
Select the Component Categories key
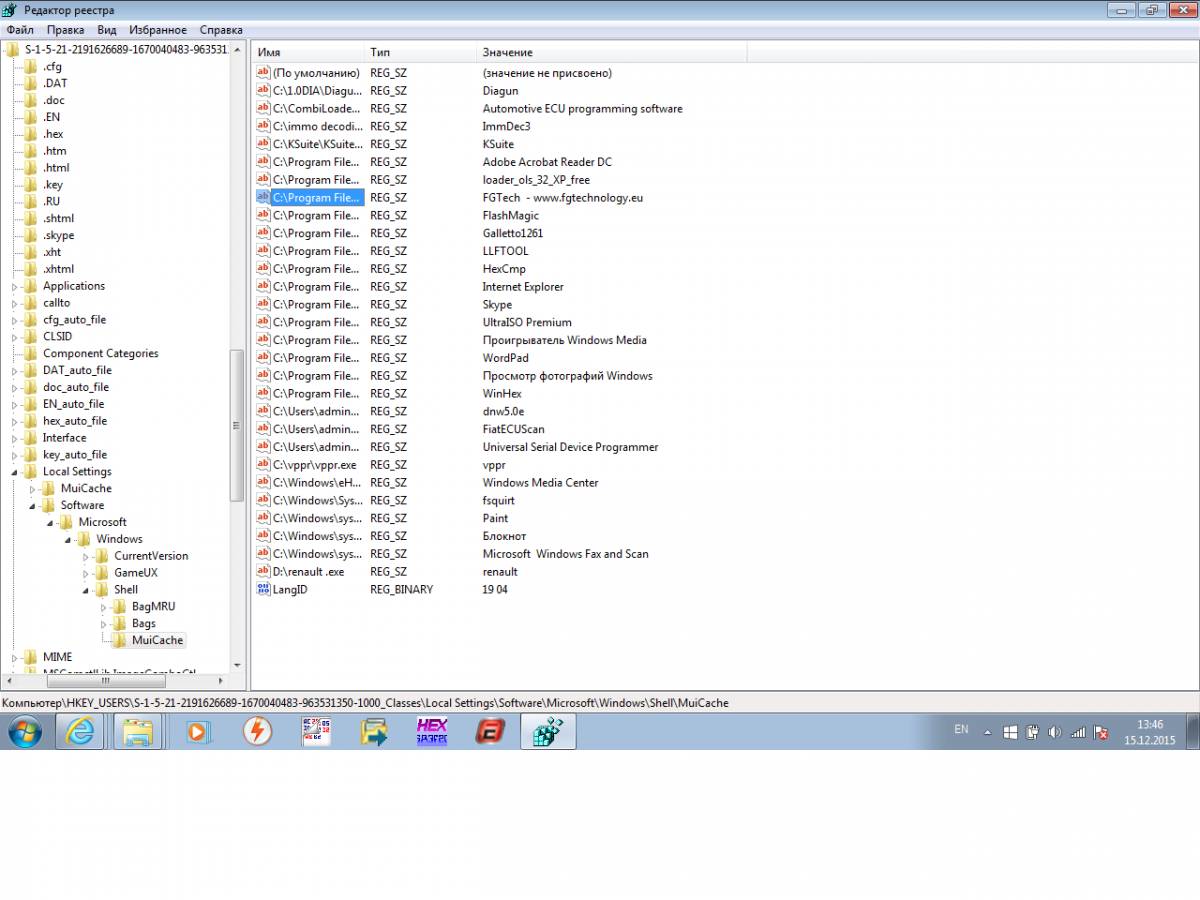coord(100,353)
